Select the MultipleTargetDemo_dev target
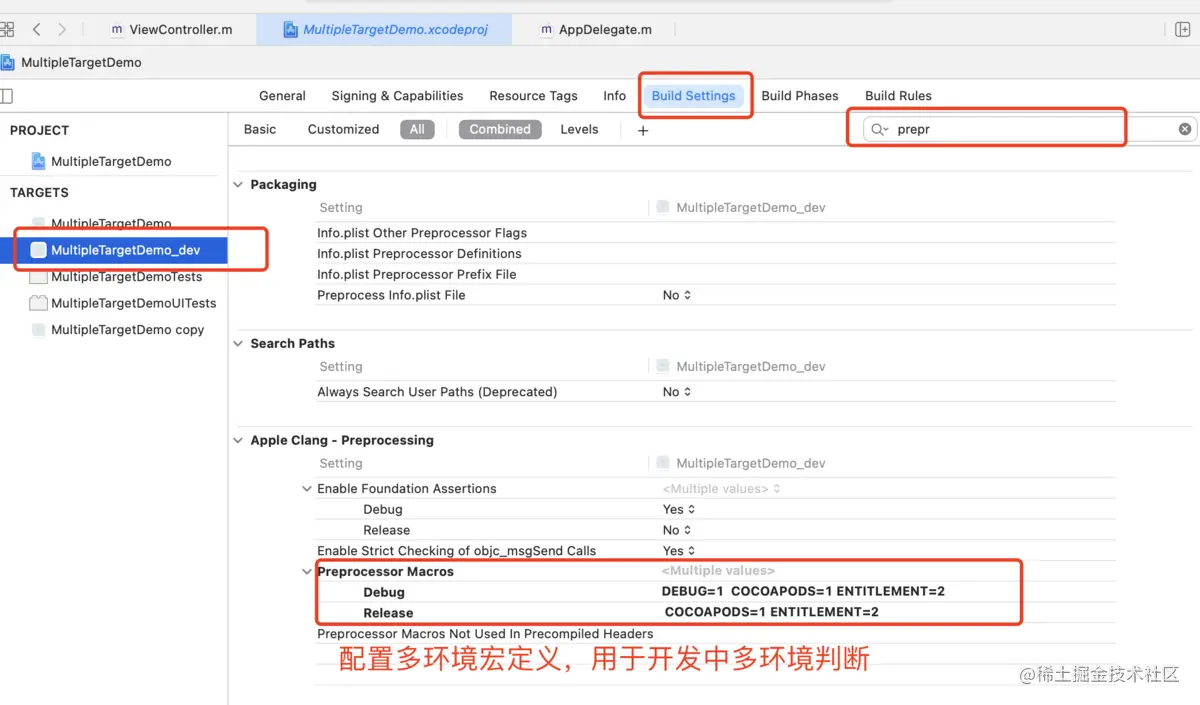1200x705 pixels. point(114,250)
